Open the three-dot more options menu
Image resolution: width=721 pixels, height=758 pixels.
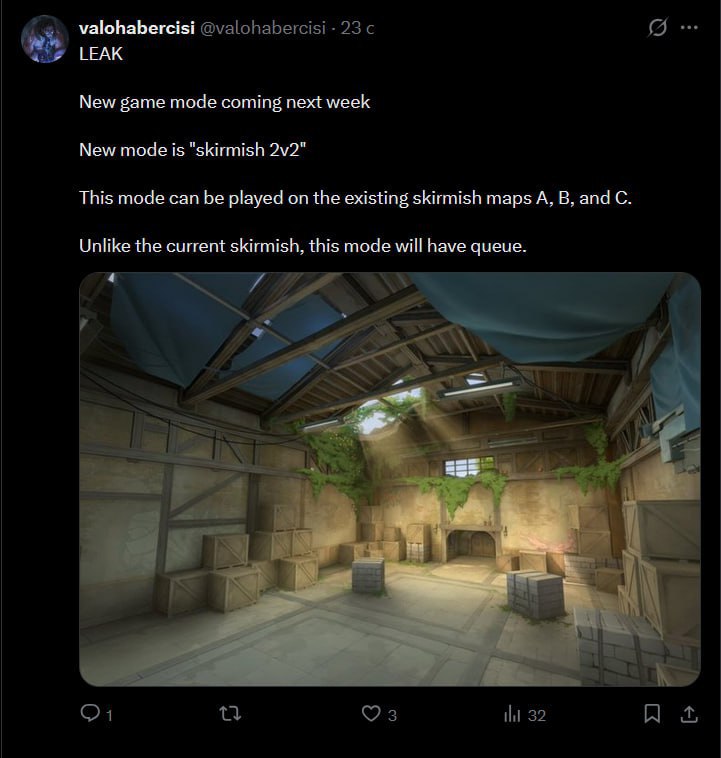click(689, 27)
